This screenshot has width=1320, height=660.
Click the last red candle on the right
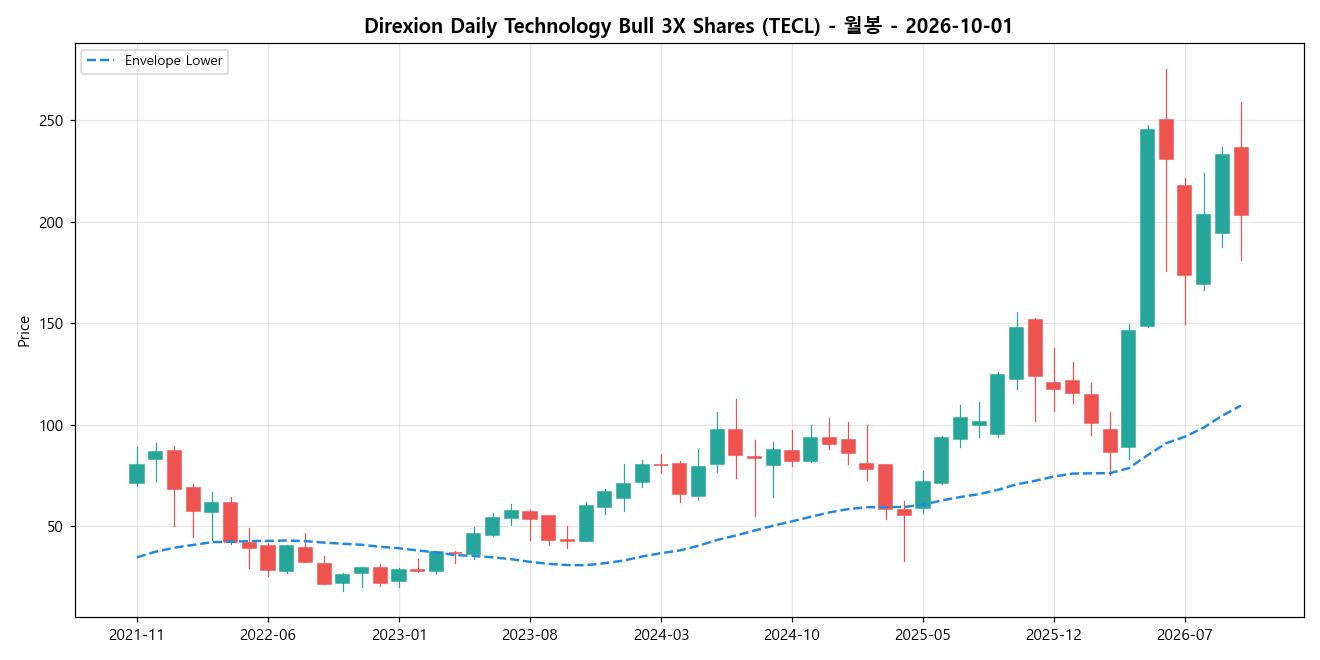coord(1241,181)
